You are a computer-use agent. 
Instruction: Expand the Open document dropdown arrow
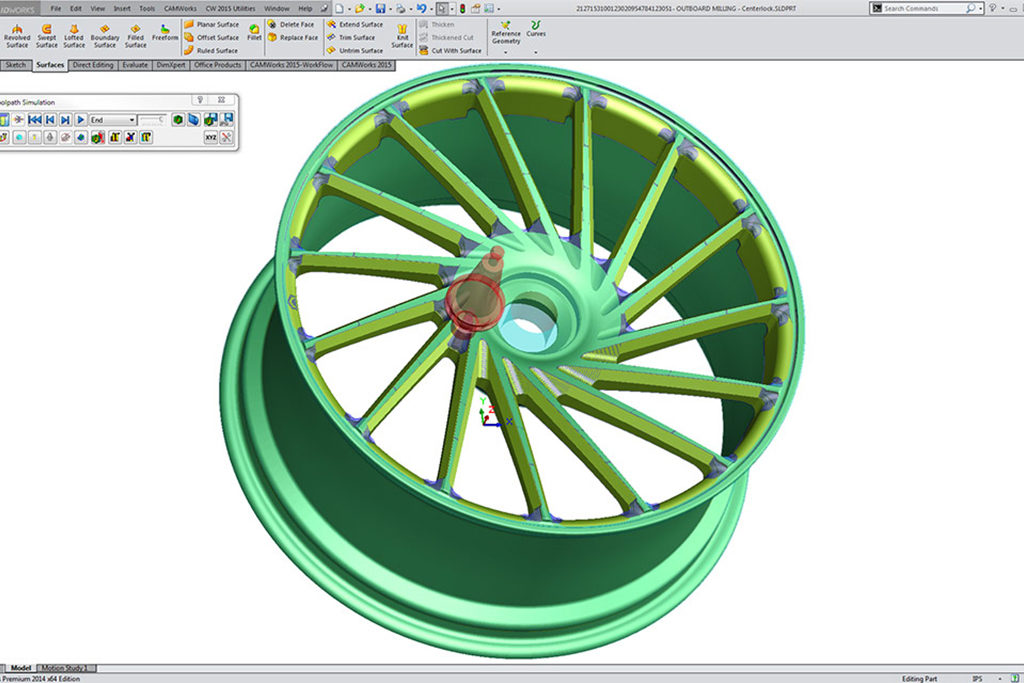tap(369, 9)
